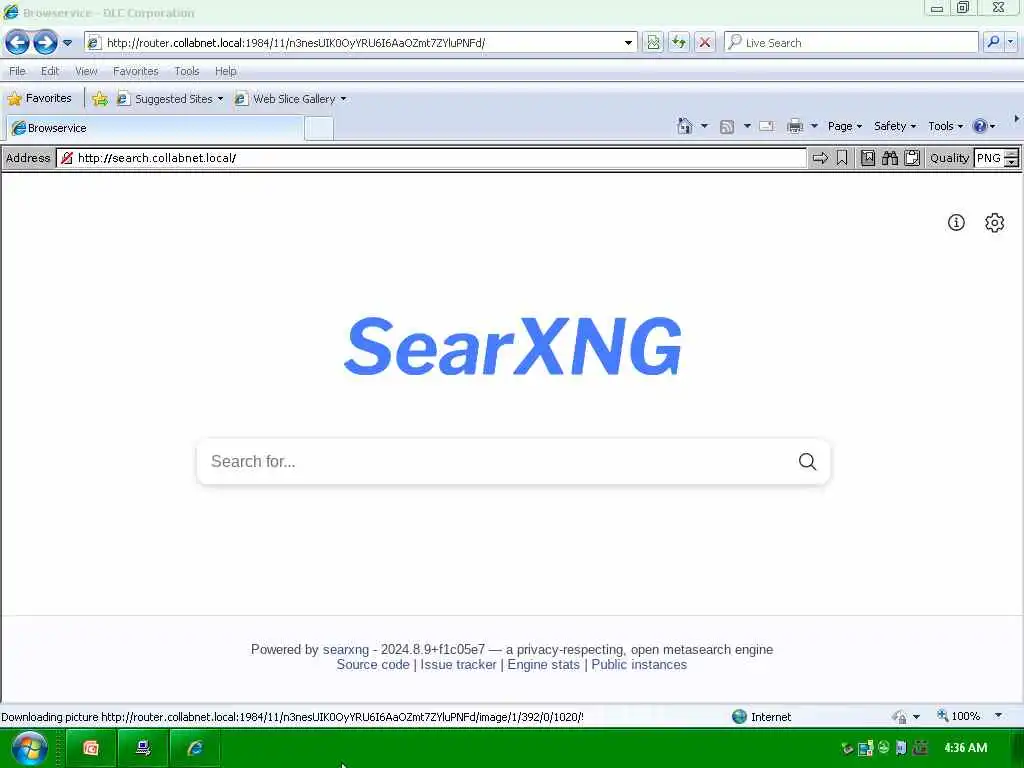The image size is (1024, 768).
Task: Open the Suggested Sites dropdown
Action: tap(170, 99)
